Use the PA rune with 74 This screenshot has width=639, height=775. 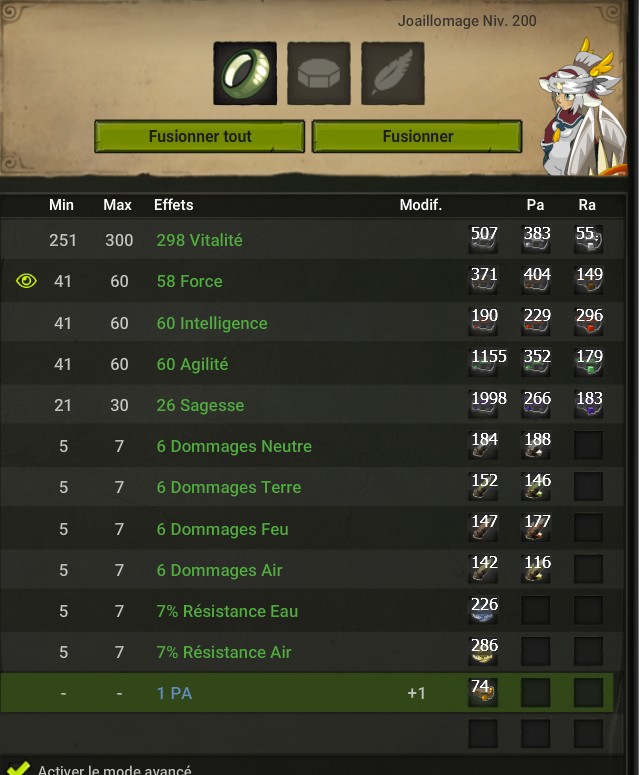coord(483,692)
